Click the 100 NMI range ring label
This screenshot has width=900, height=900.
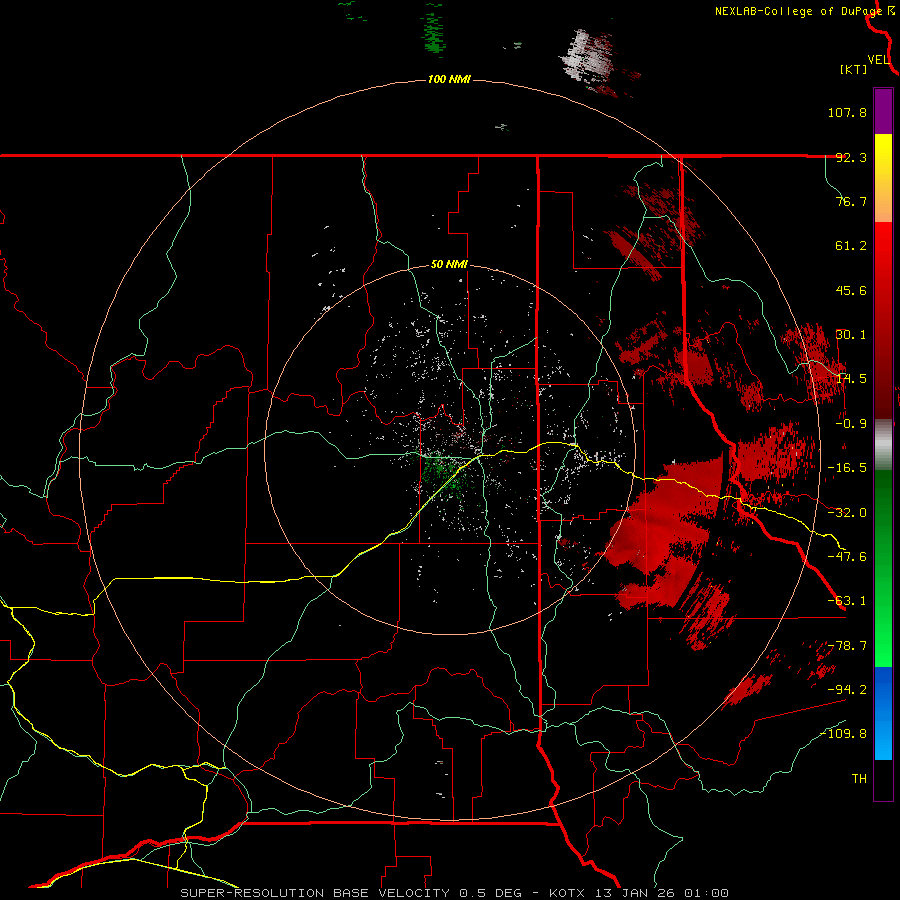pos(449,79)
